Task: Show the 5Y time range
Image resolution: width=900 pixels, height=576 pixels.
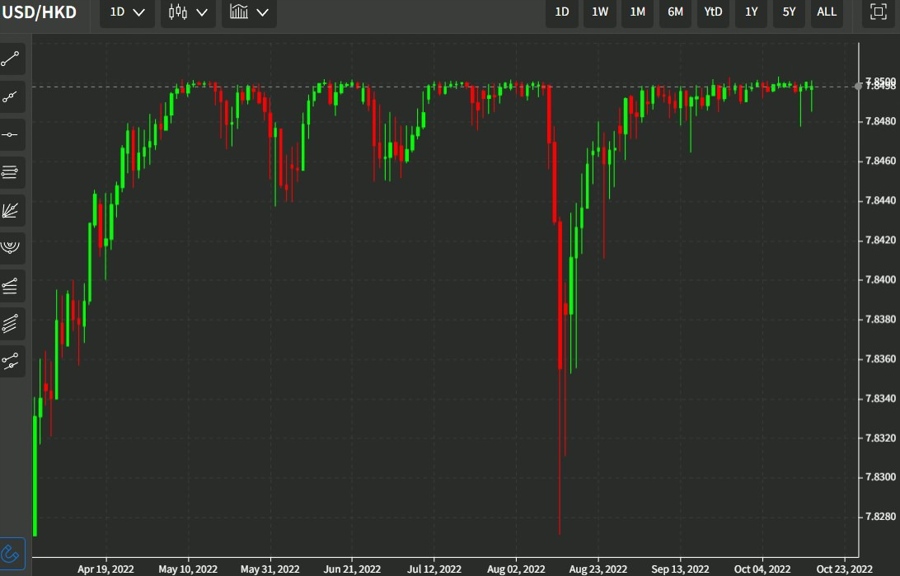Action: click(789, 12)
